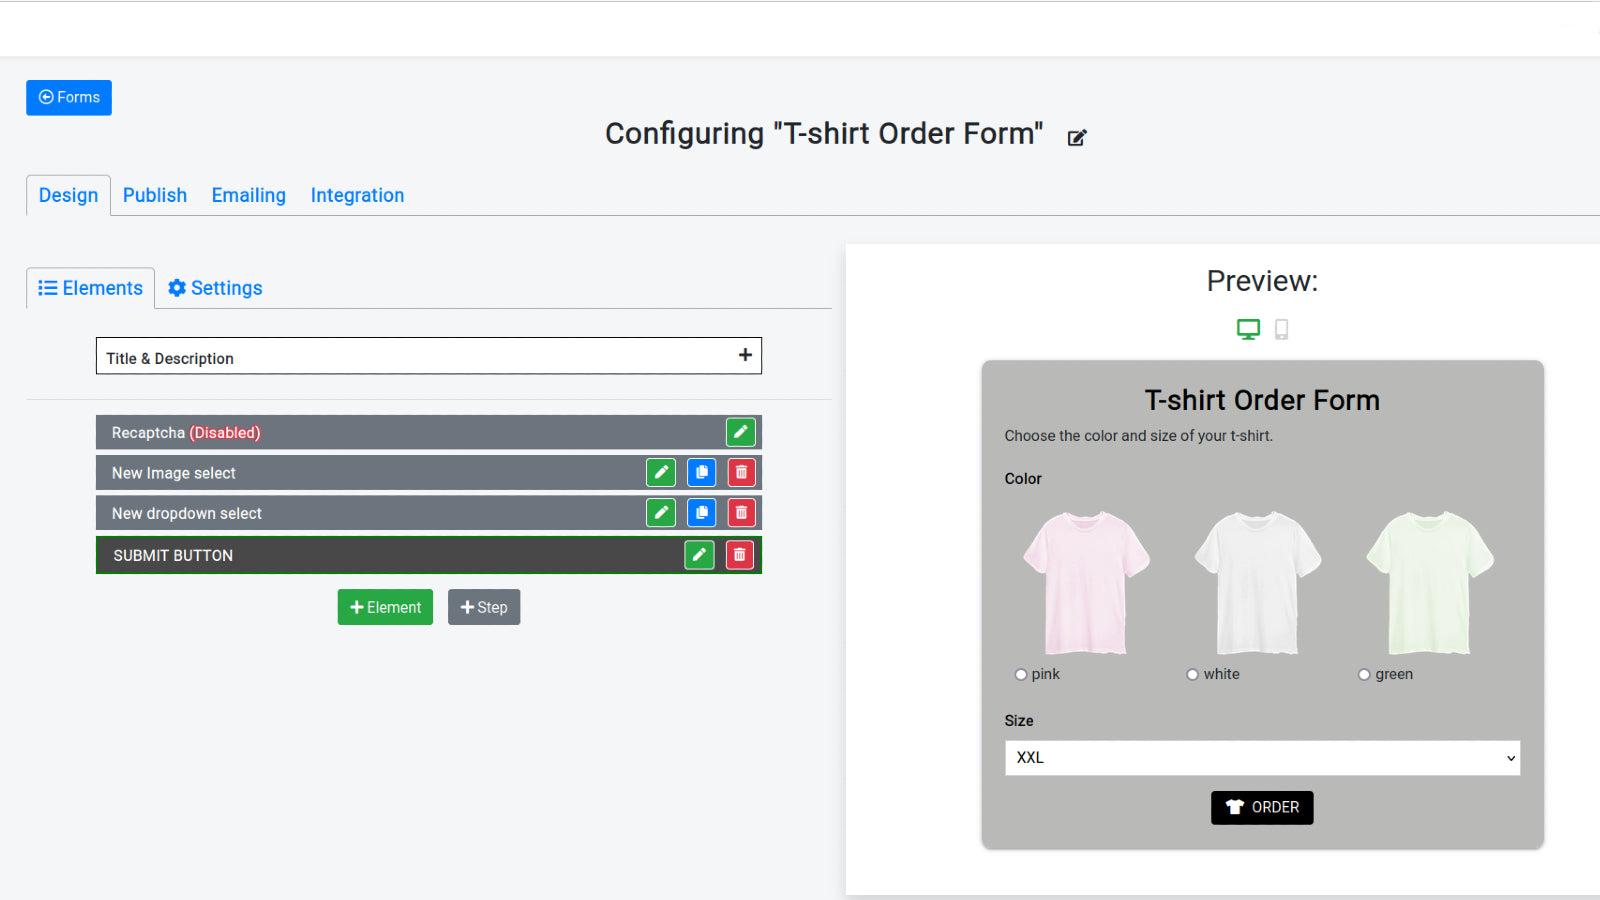The image size is (1600, 900).
Task: Duplicate the New Image select element
Action: pos(701,472)
